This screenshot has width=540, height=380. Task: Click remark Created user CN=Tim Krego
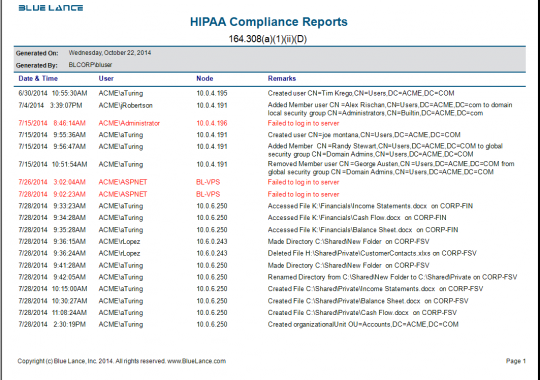[x=361, y=93]
